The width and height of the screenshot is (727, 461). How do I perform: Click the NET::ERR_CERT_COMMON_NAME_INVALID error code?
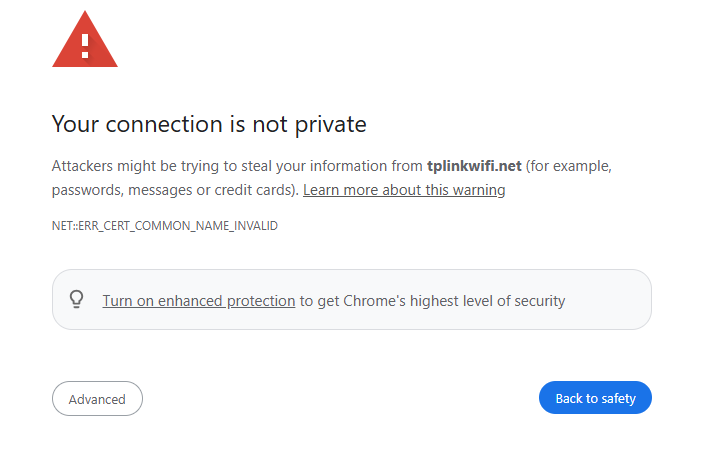point(165,226)
